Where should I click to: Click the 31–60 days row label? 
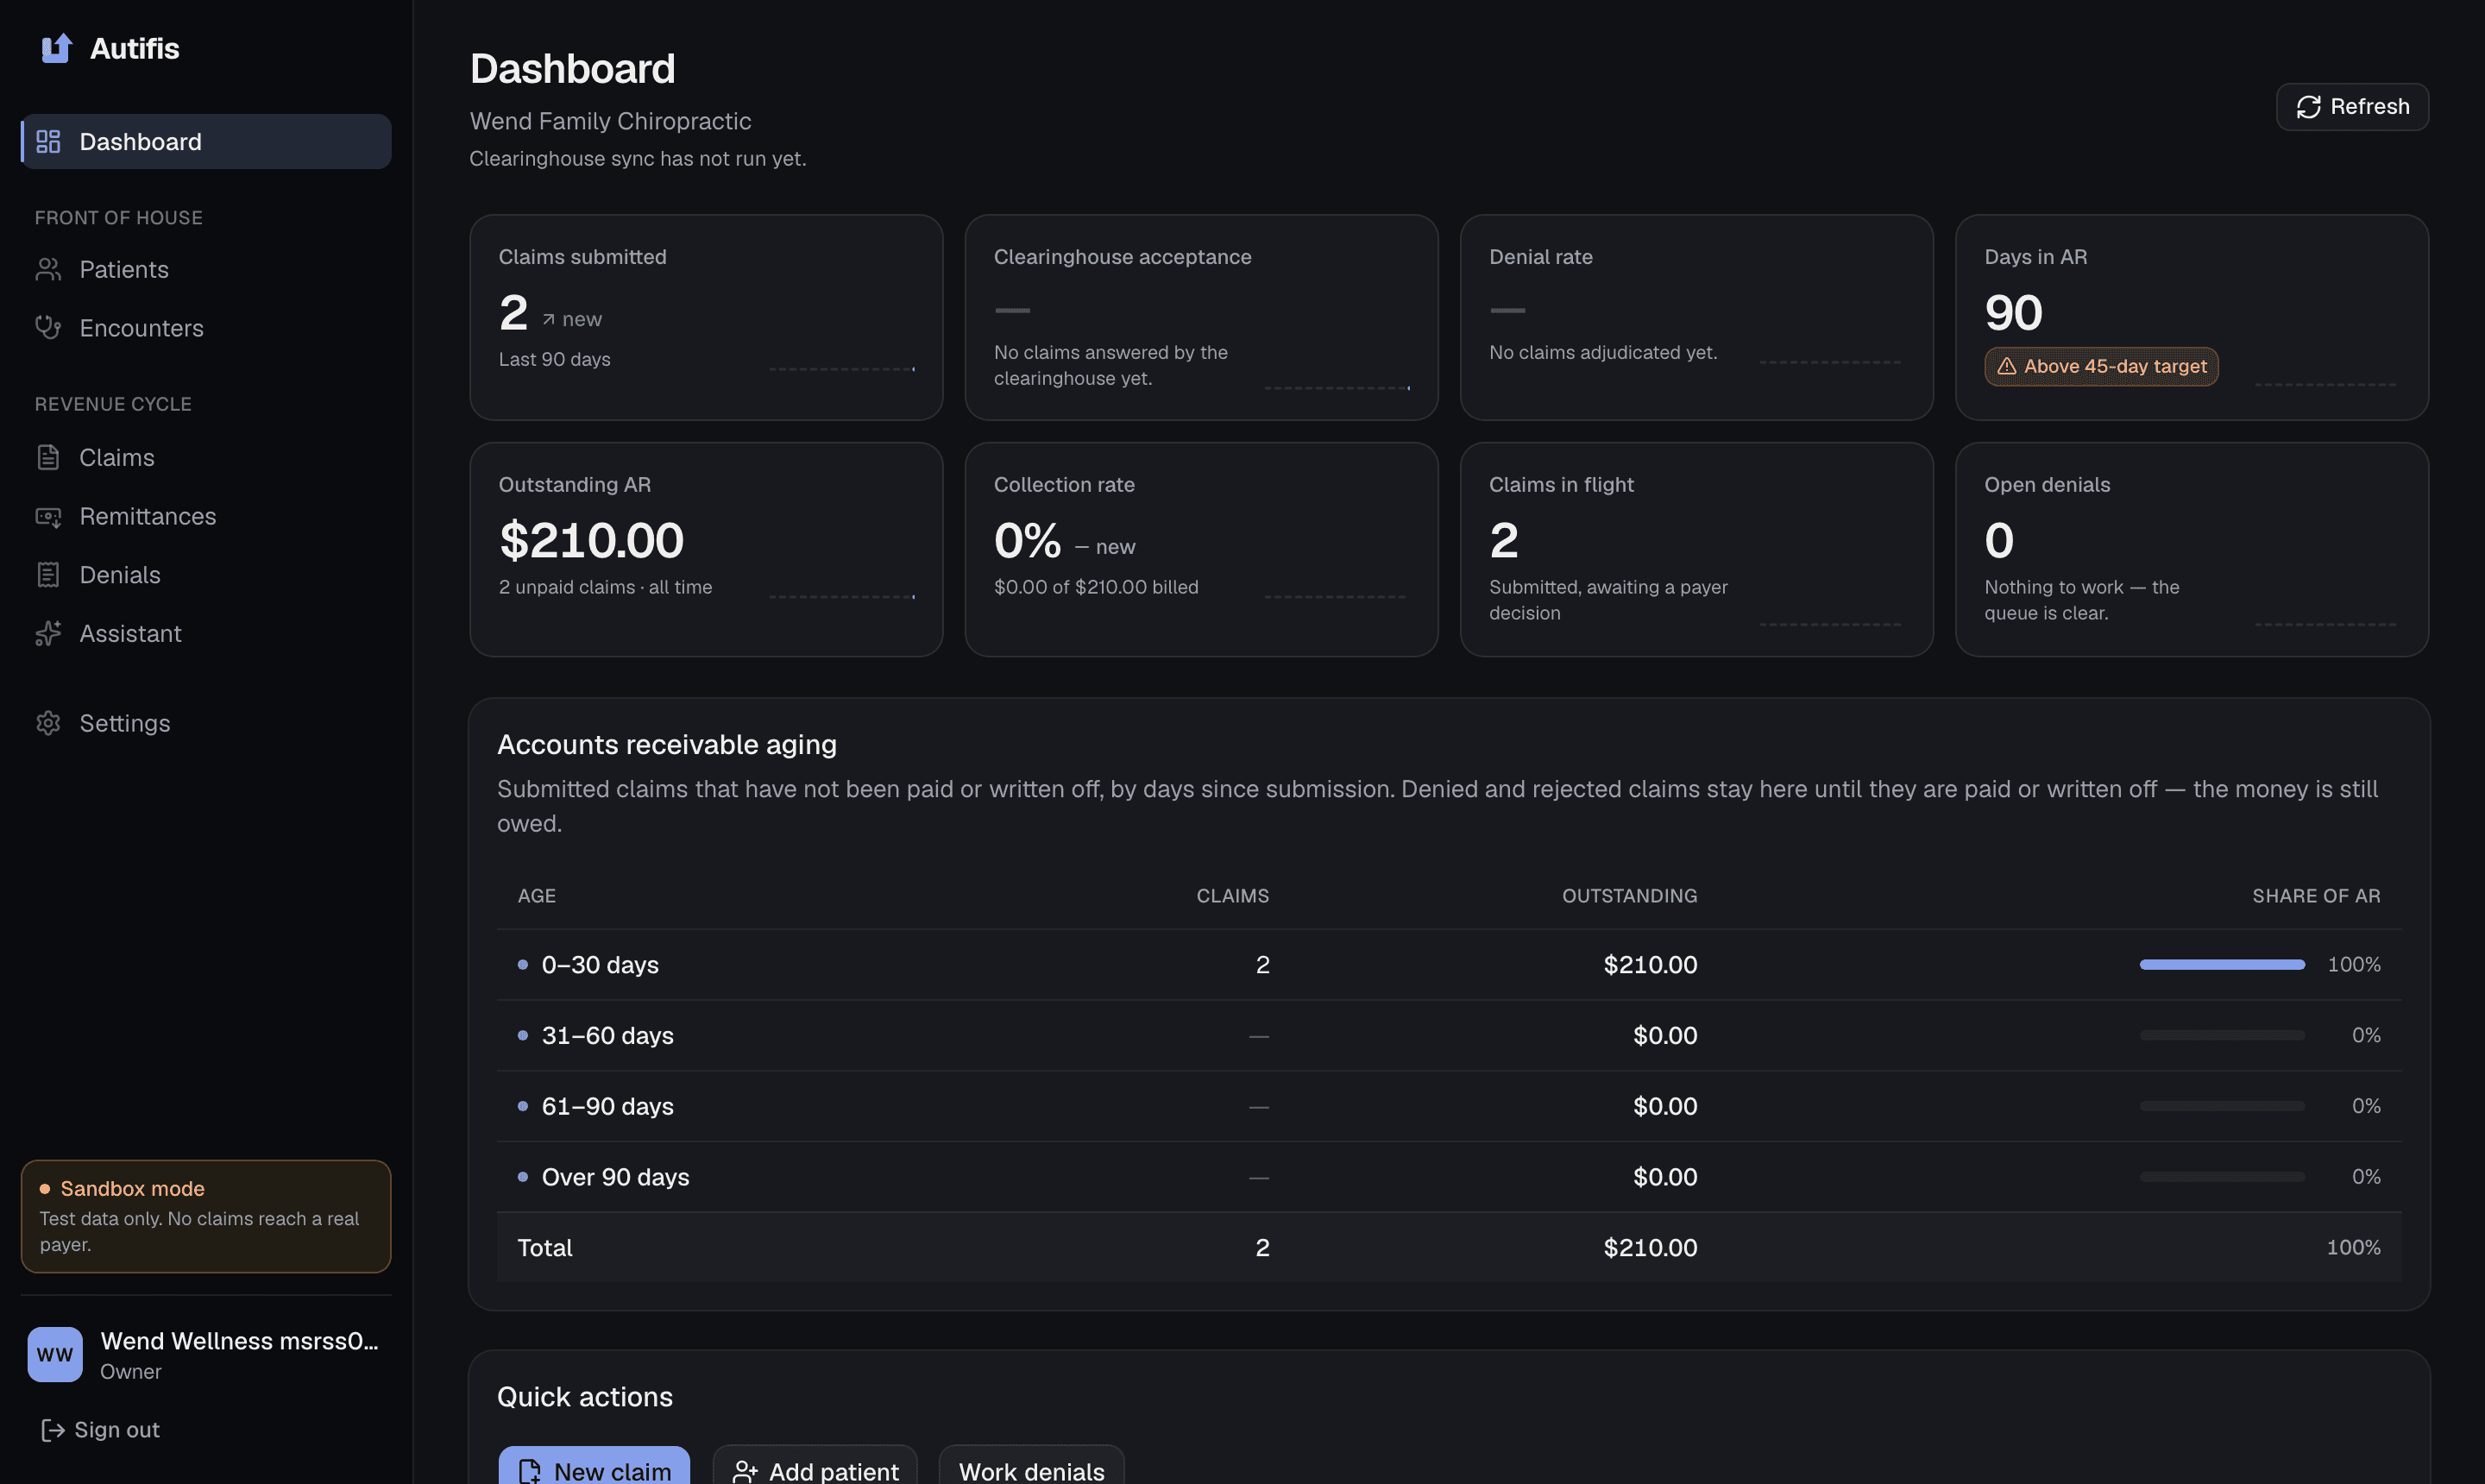coord(607,1036)
